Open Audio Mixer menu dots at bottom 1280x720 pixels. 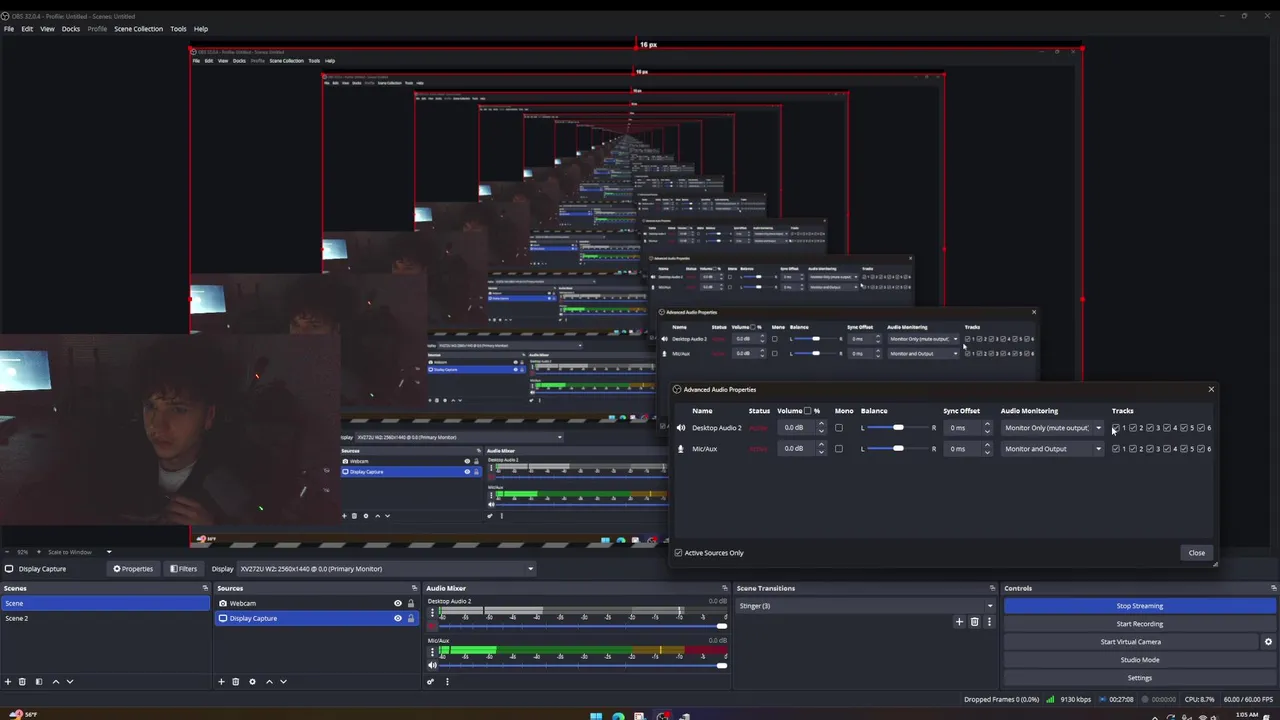pos(447,681)
